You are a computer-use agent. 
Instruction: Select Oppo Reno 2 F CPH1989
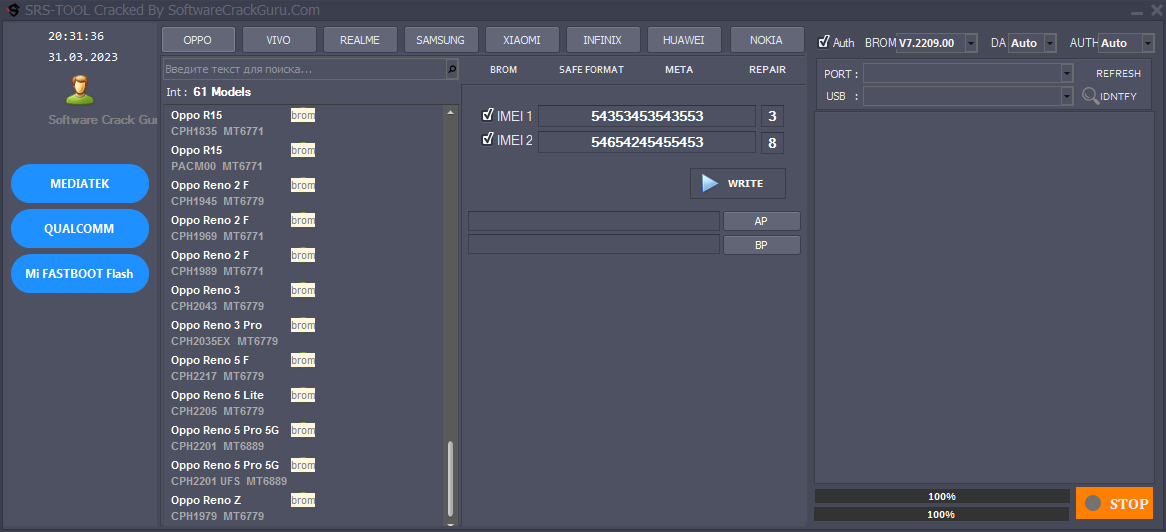[303, 263]
